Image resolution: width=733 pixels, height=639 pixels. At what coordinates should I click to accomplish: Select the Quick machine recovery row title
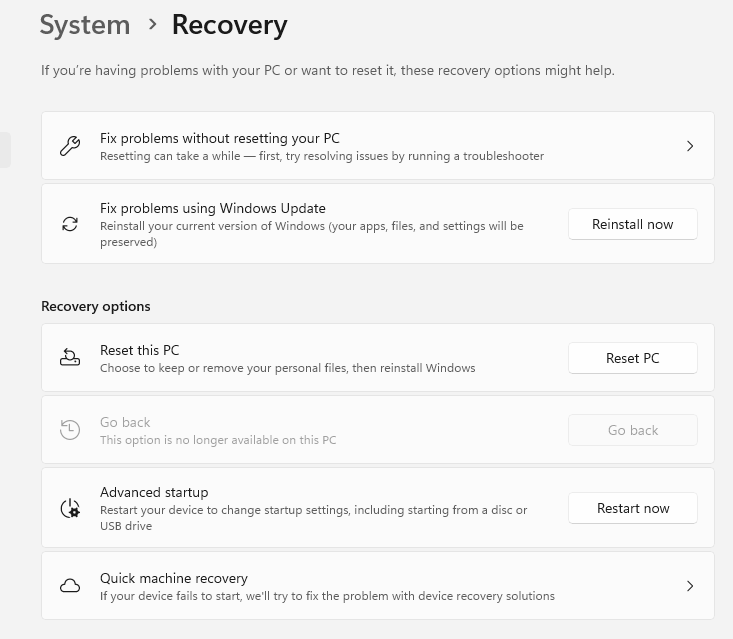point(174,578)
